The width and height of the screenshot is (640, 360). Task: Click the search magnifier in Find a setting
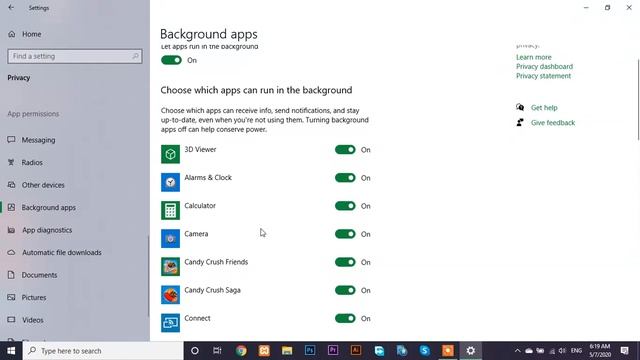click(x=136, y=56)
